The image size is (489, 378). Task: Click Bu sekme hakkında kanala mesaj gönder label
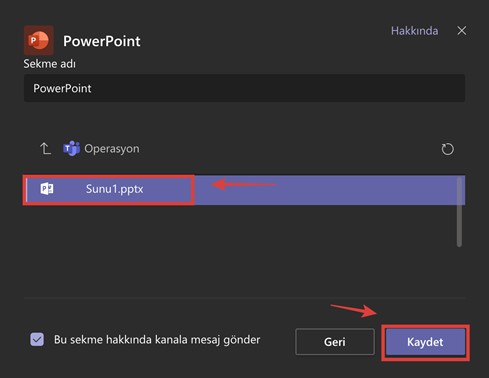(157, 340)
